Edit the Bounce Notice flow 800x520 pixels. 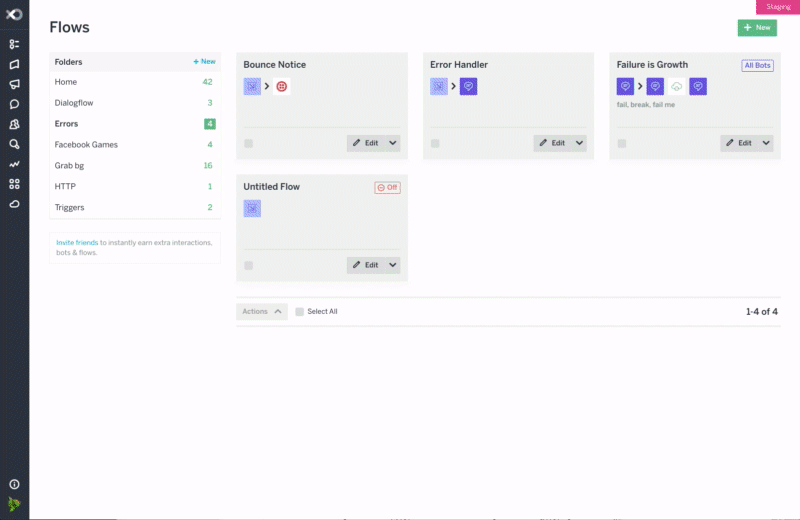click(366, 143)
